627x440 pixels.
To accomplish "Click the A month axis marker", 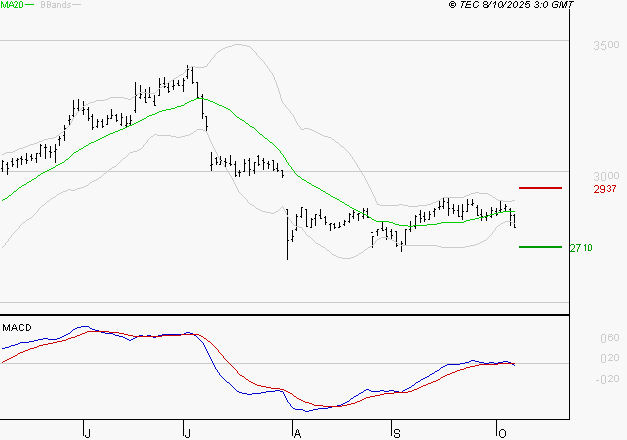I will coord(297,434).
